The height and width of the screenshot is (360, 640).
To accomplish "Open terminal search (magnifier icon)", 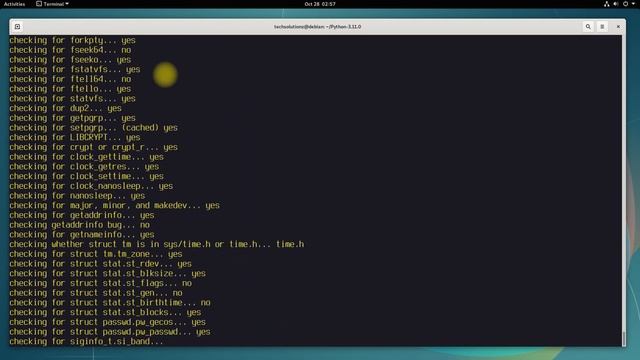I will point(588,27).
